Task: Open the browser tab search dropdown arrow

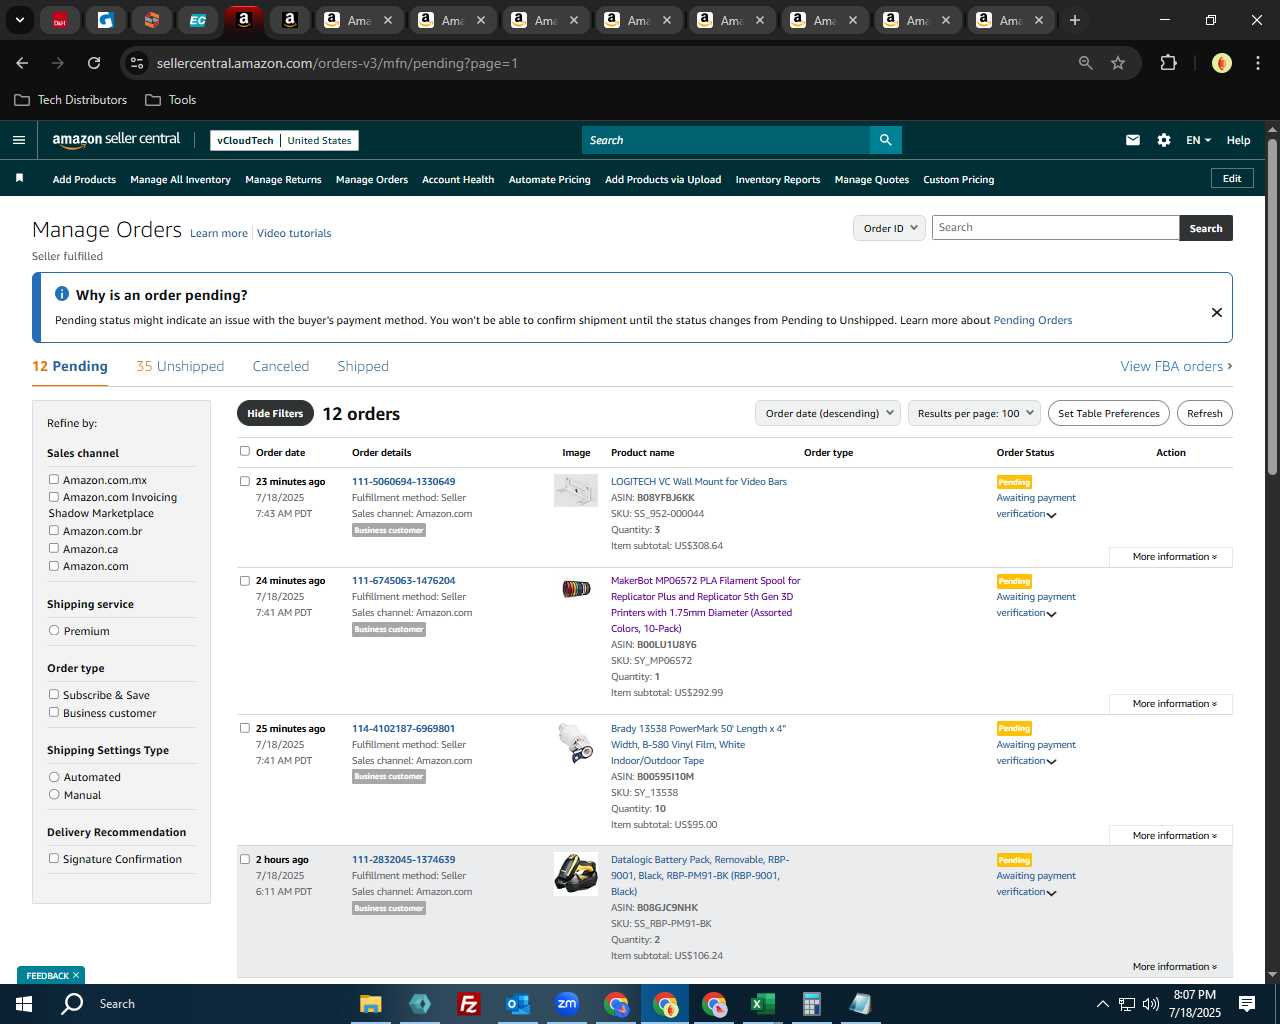Action: tap(19, 20)
